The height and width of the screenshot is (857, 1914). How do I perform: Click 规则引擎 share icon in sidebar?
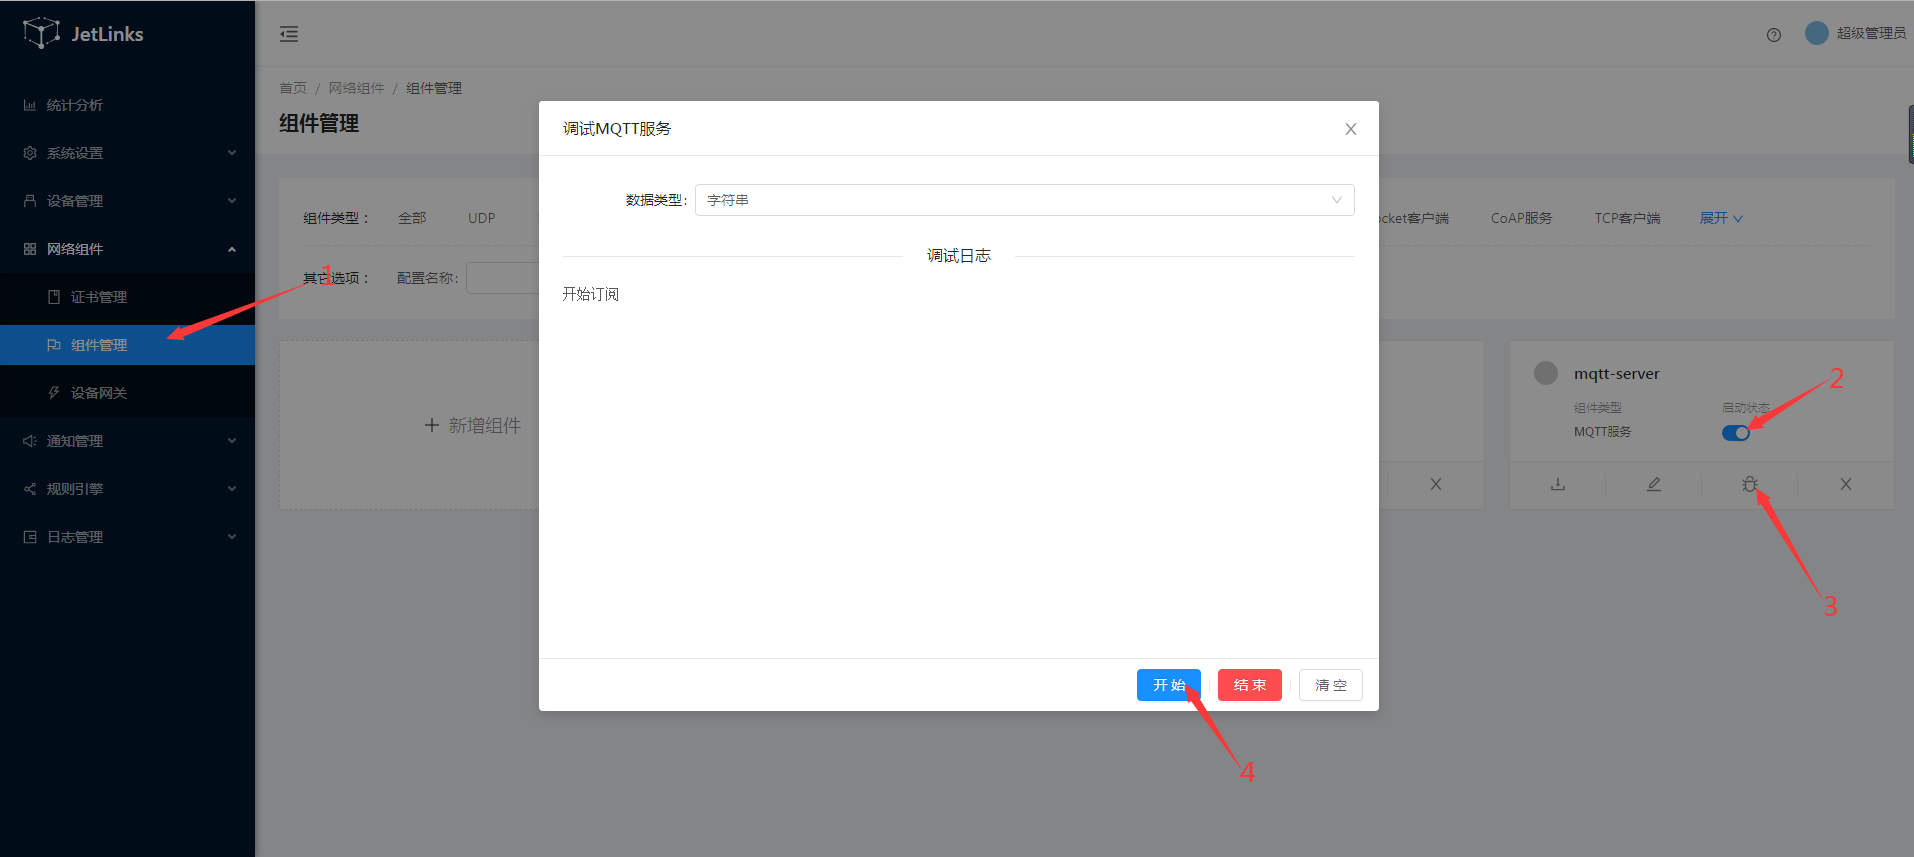30,489
